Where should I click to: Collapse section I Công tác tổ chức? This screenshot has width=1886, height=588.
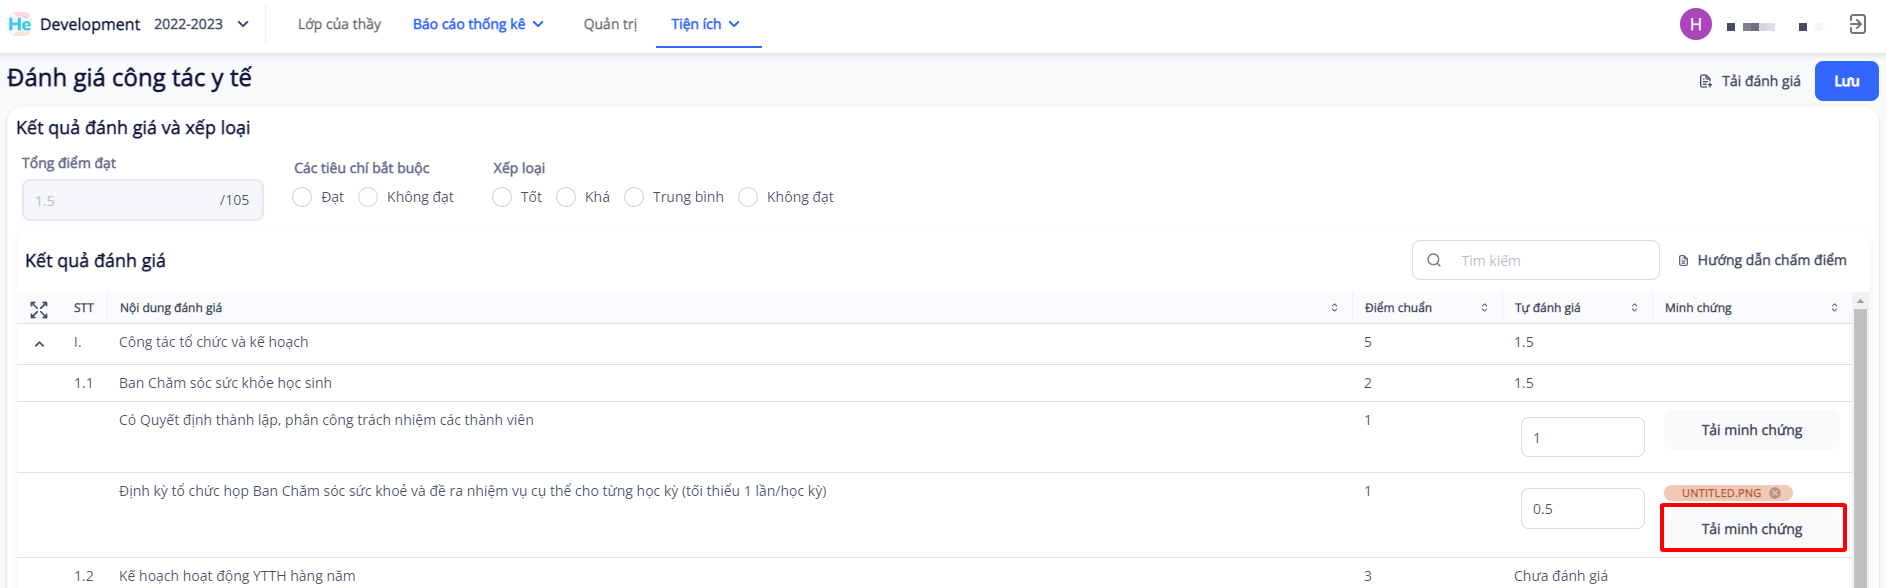39,344
